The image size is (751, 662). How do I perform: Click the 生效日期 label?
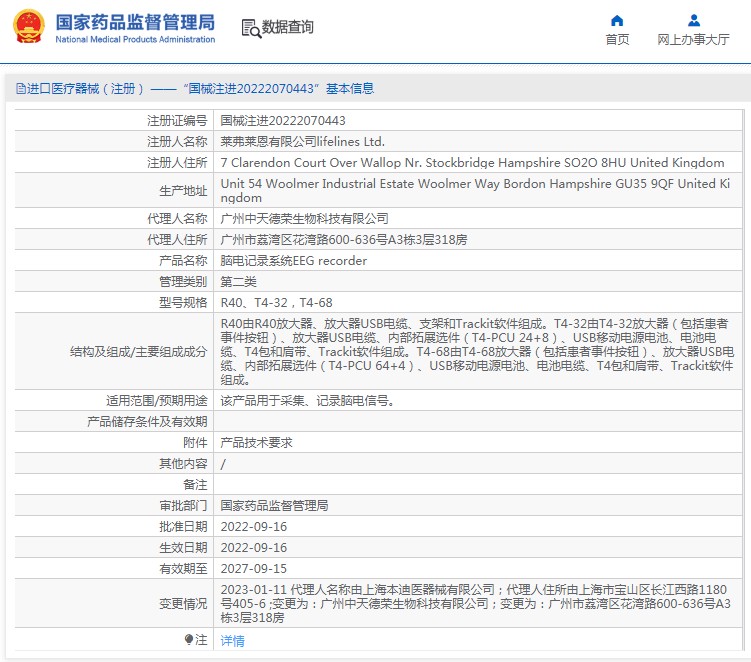(x=183, y=548)
